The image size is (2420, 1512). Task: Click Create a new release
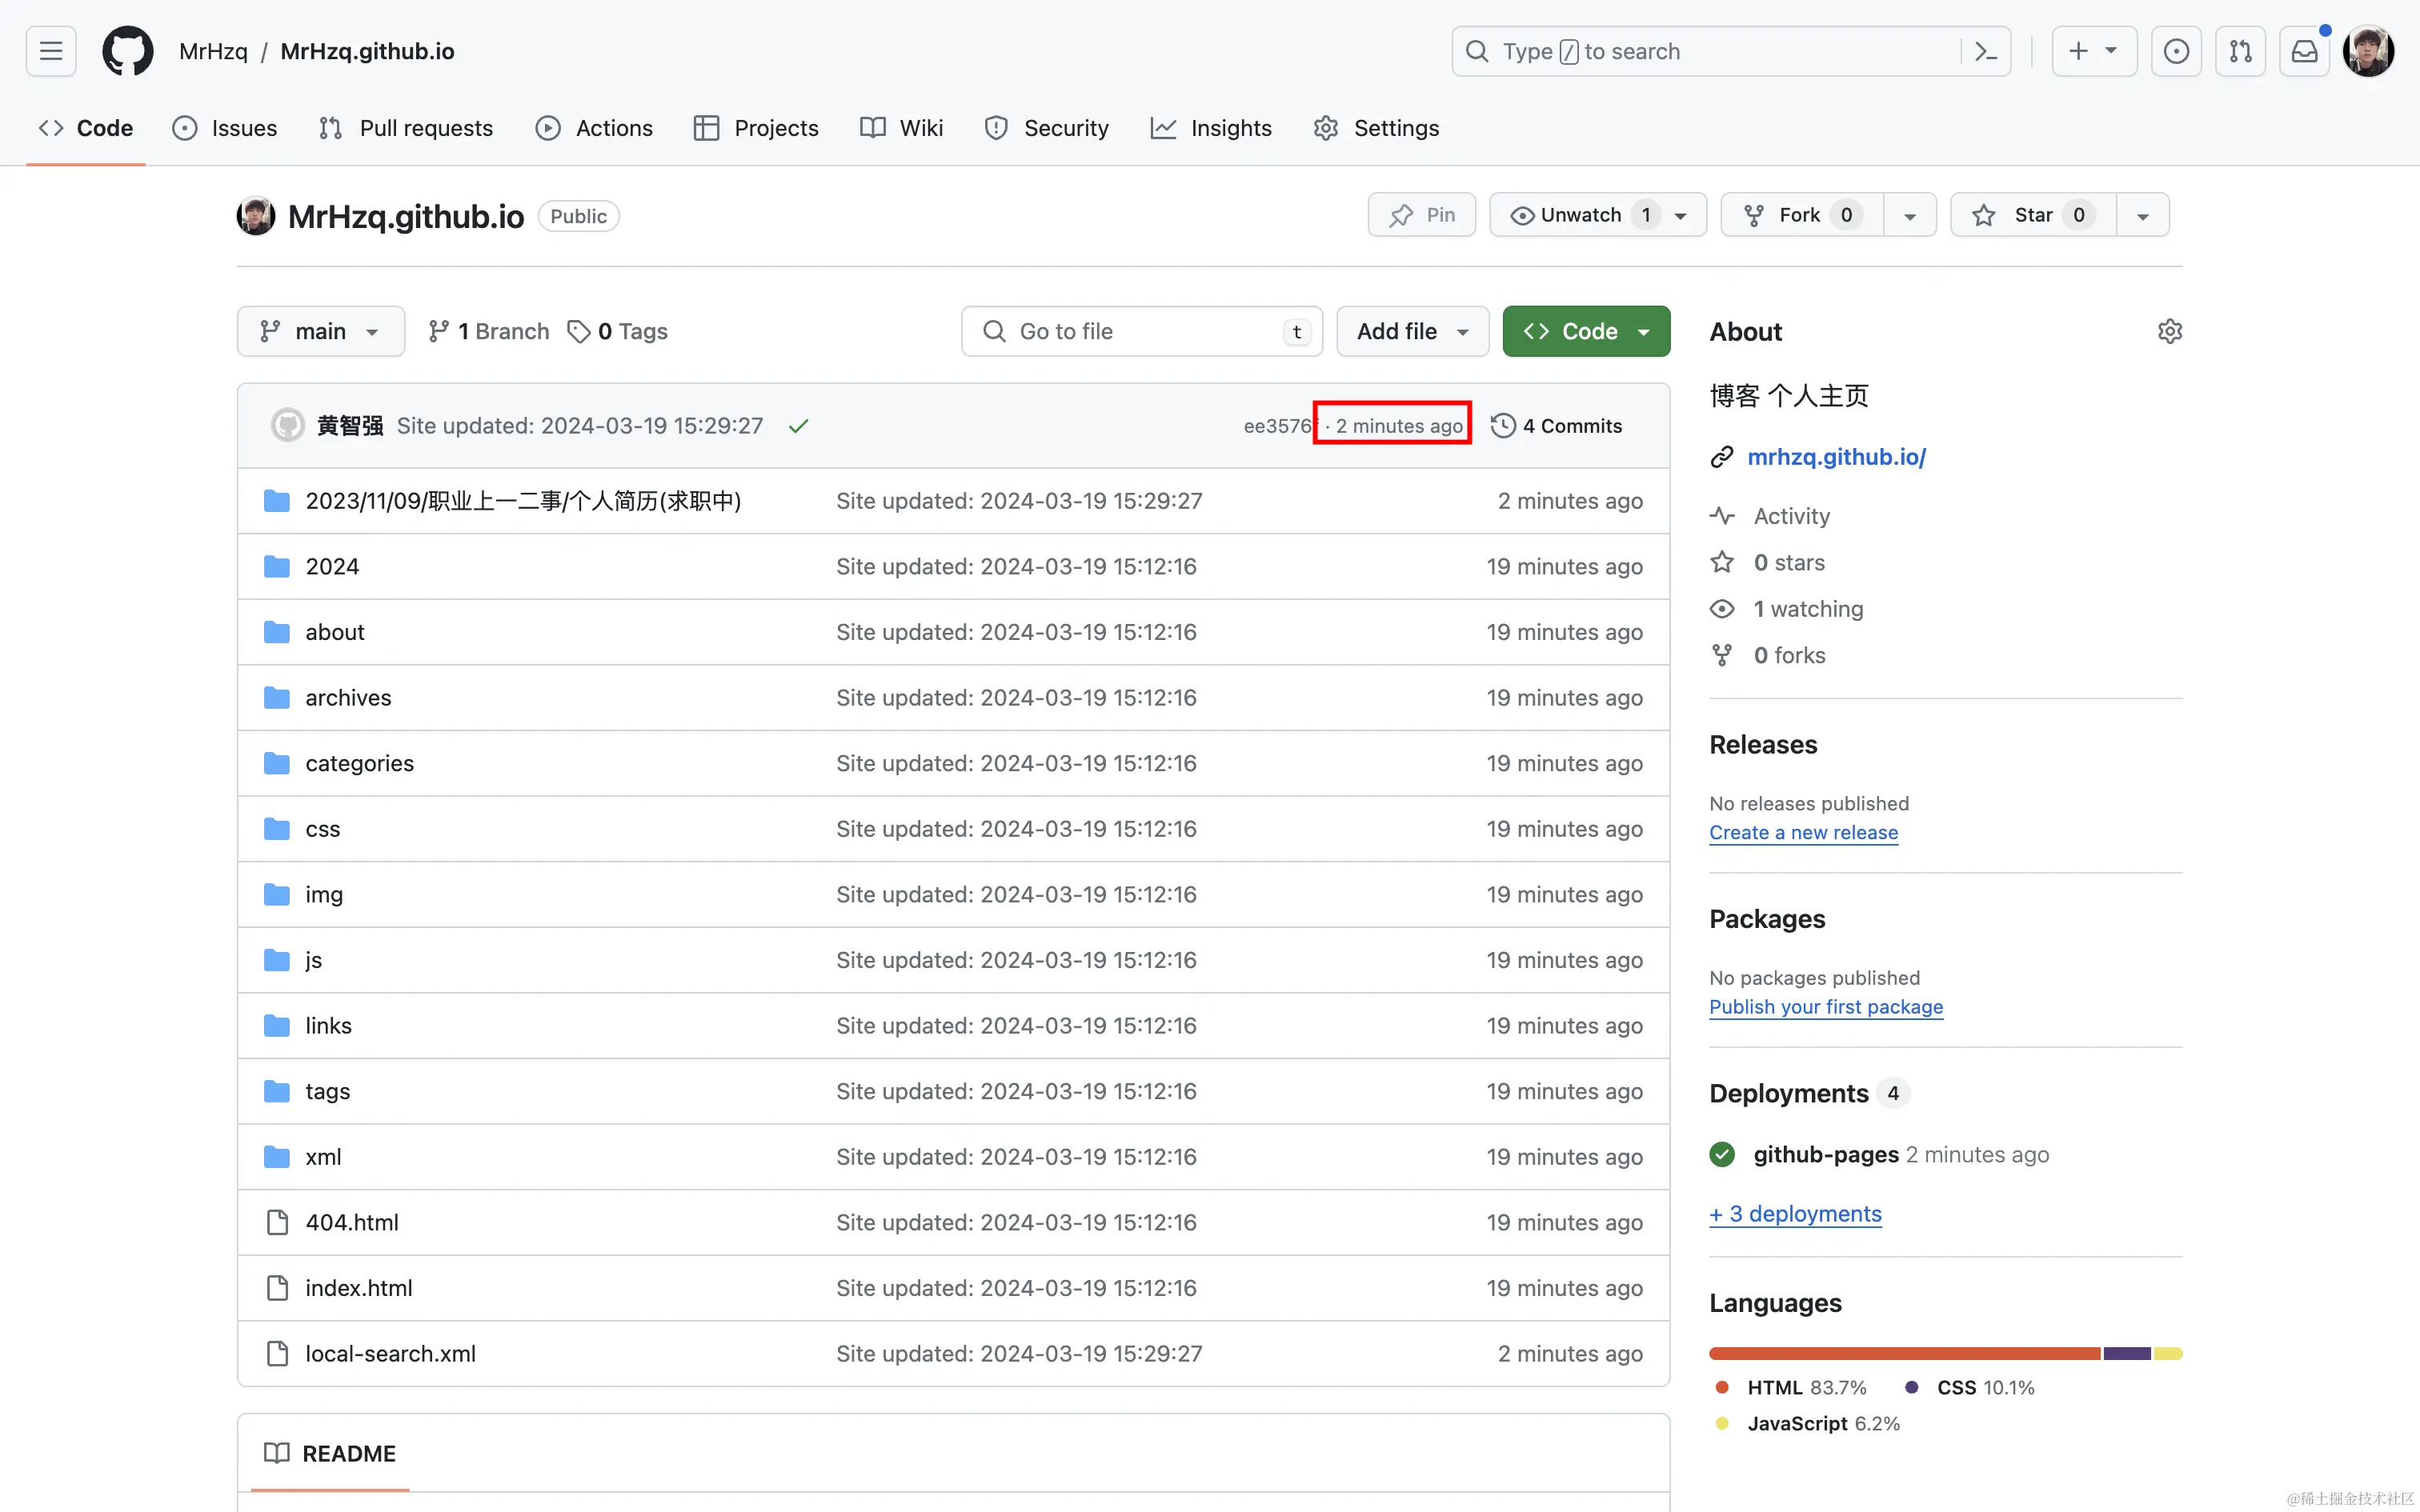click(1803, 832)
